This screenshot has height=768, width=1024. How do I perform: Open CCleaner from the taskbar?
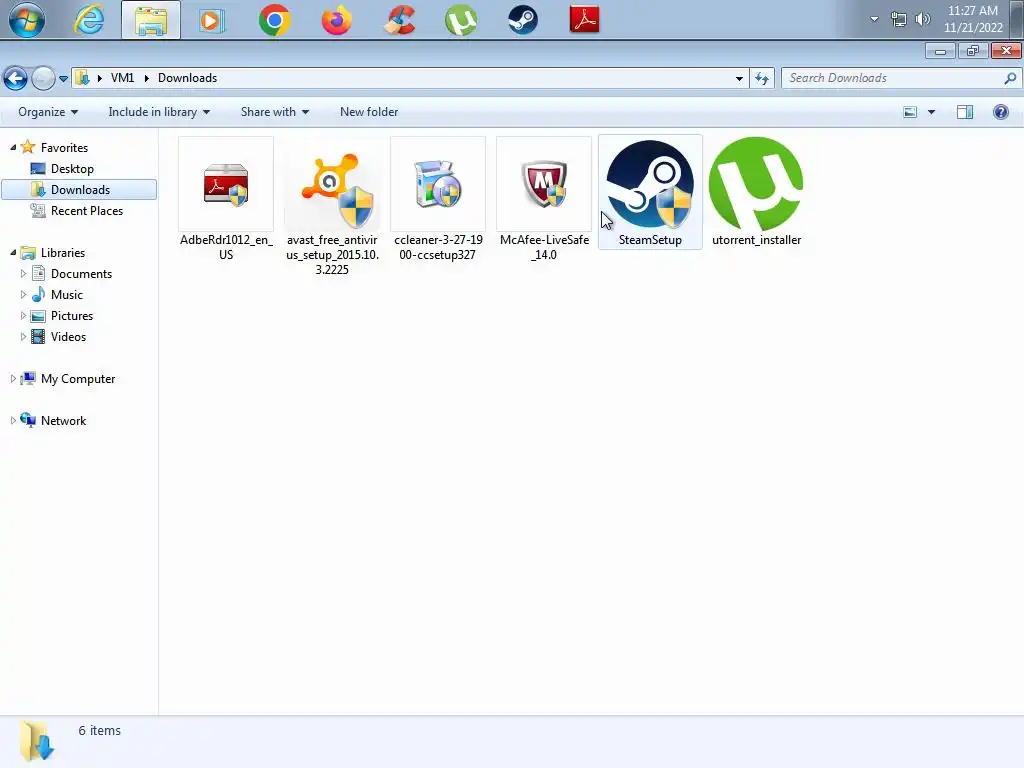(x=399, y=20)
